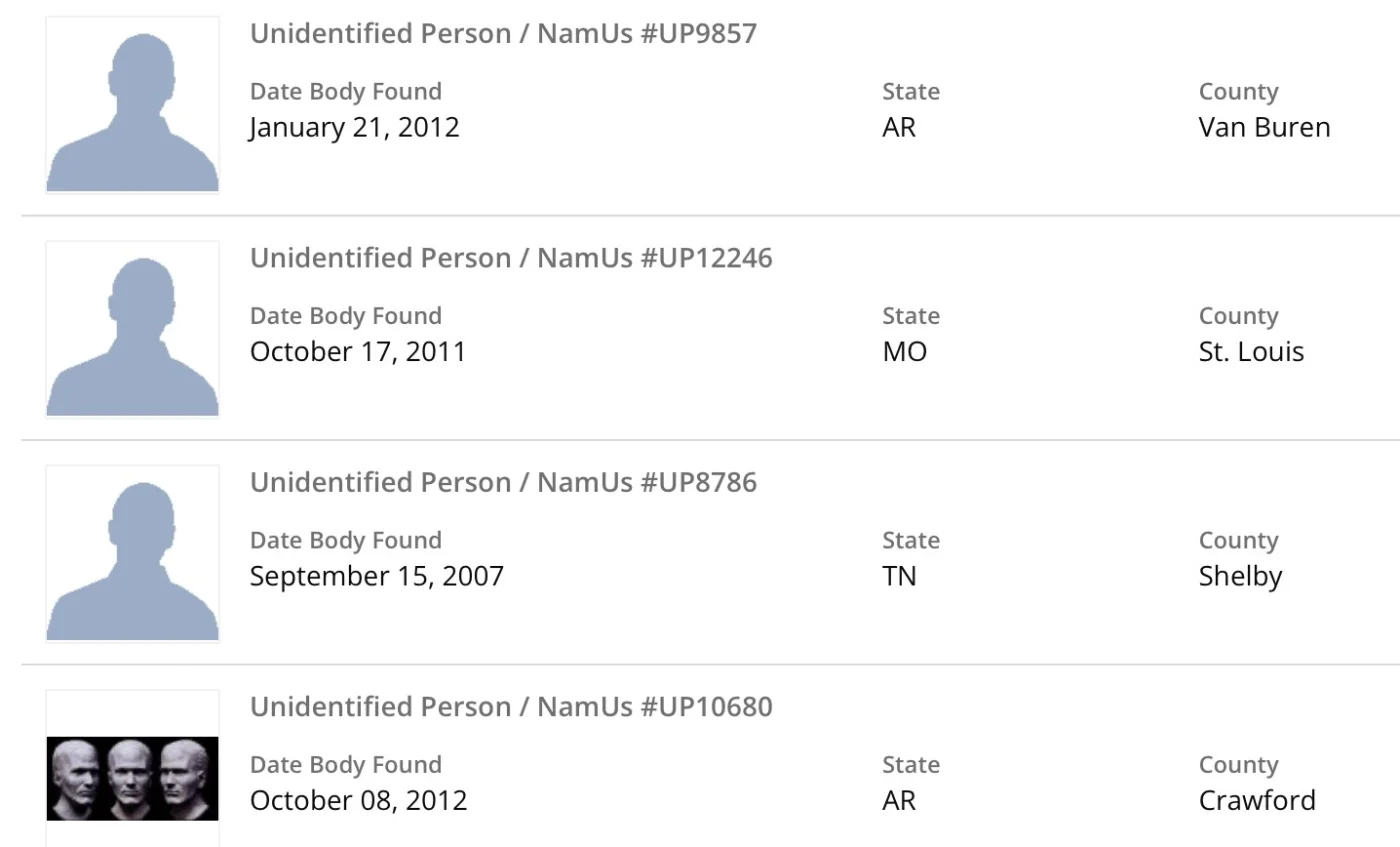
Task: Click the St. Louis county value
Action: coord(1251,352)
